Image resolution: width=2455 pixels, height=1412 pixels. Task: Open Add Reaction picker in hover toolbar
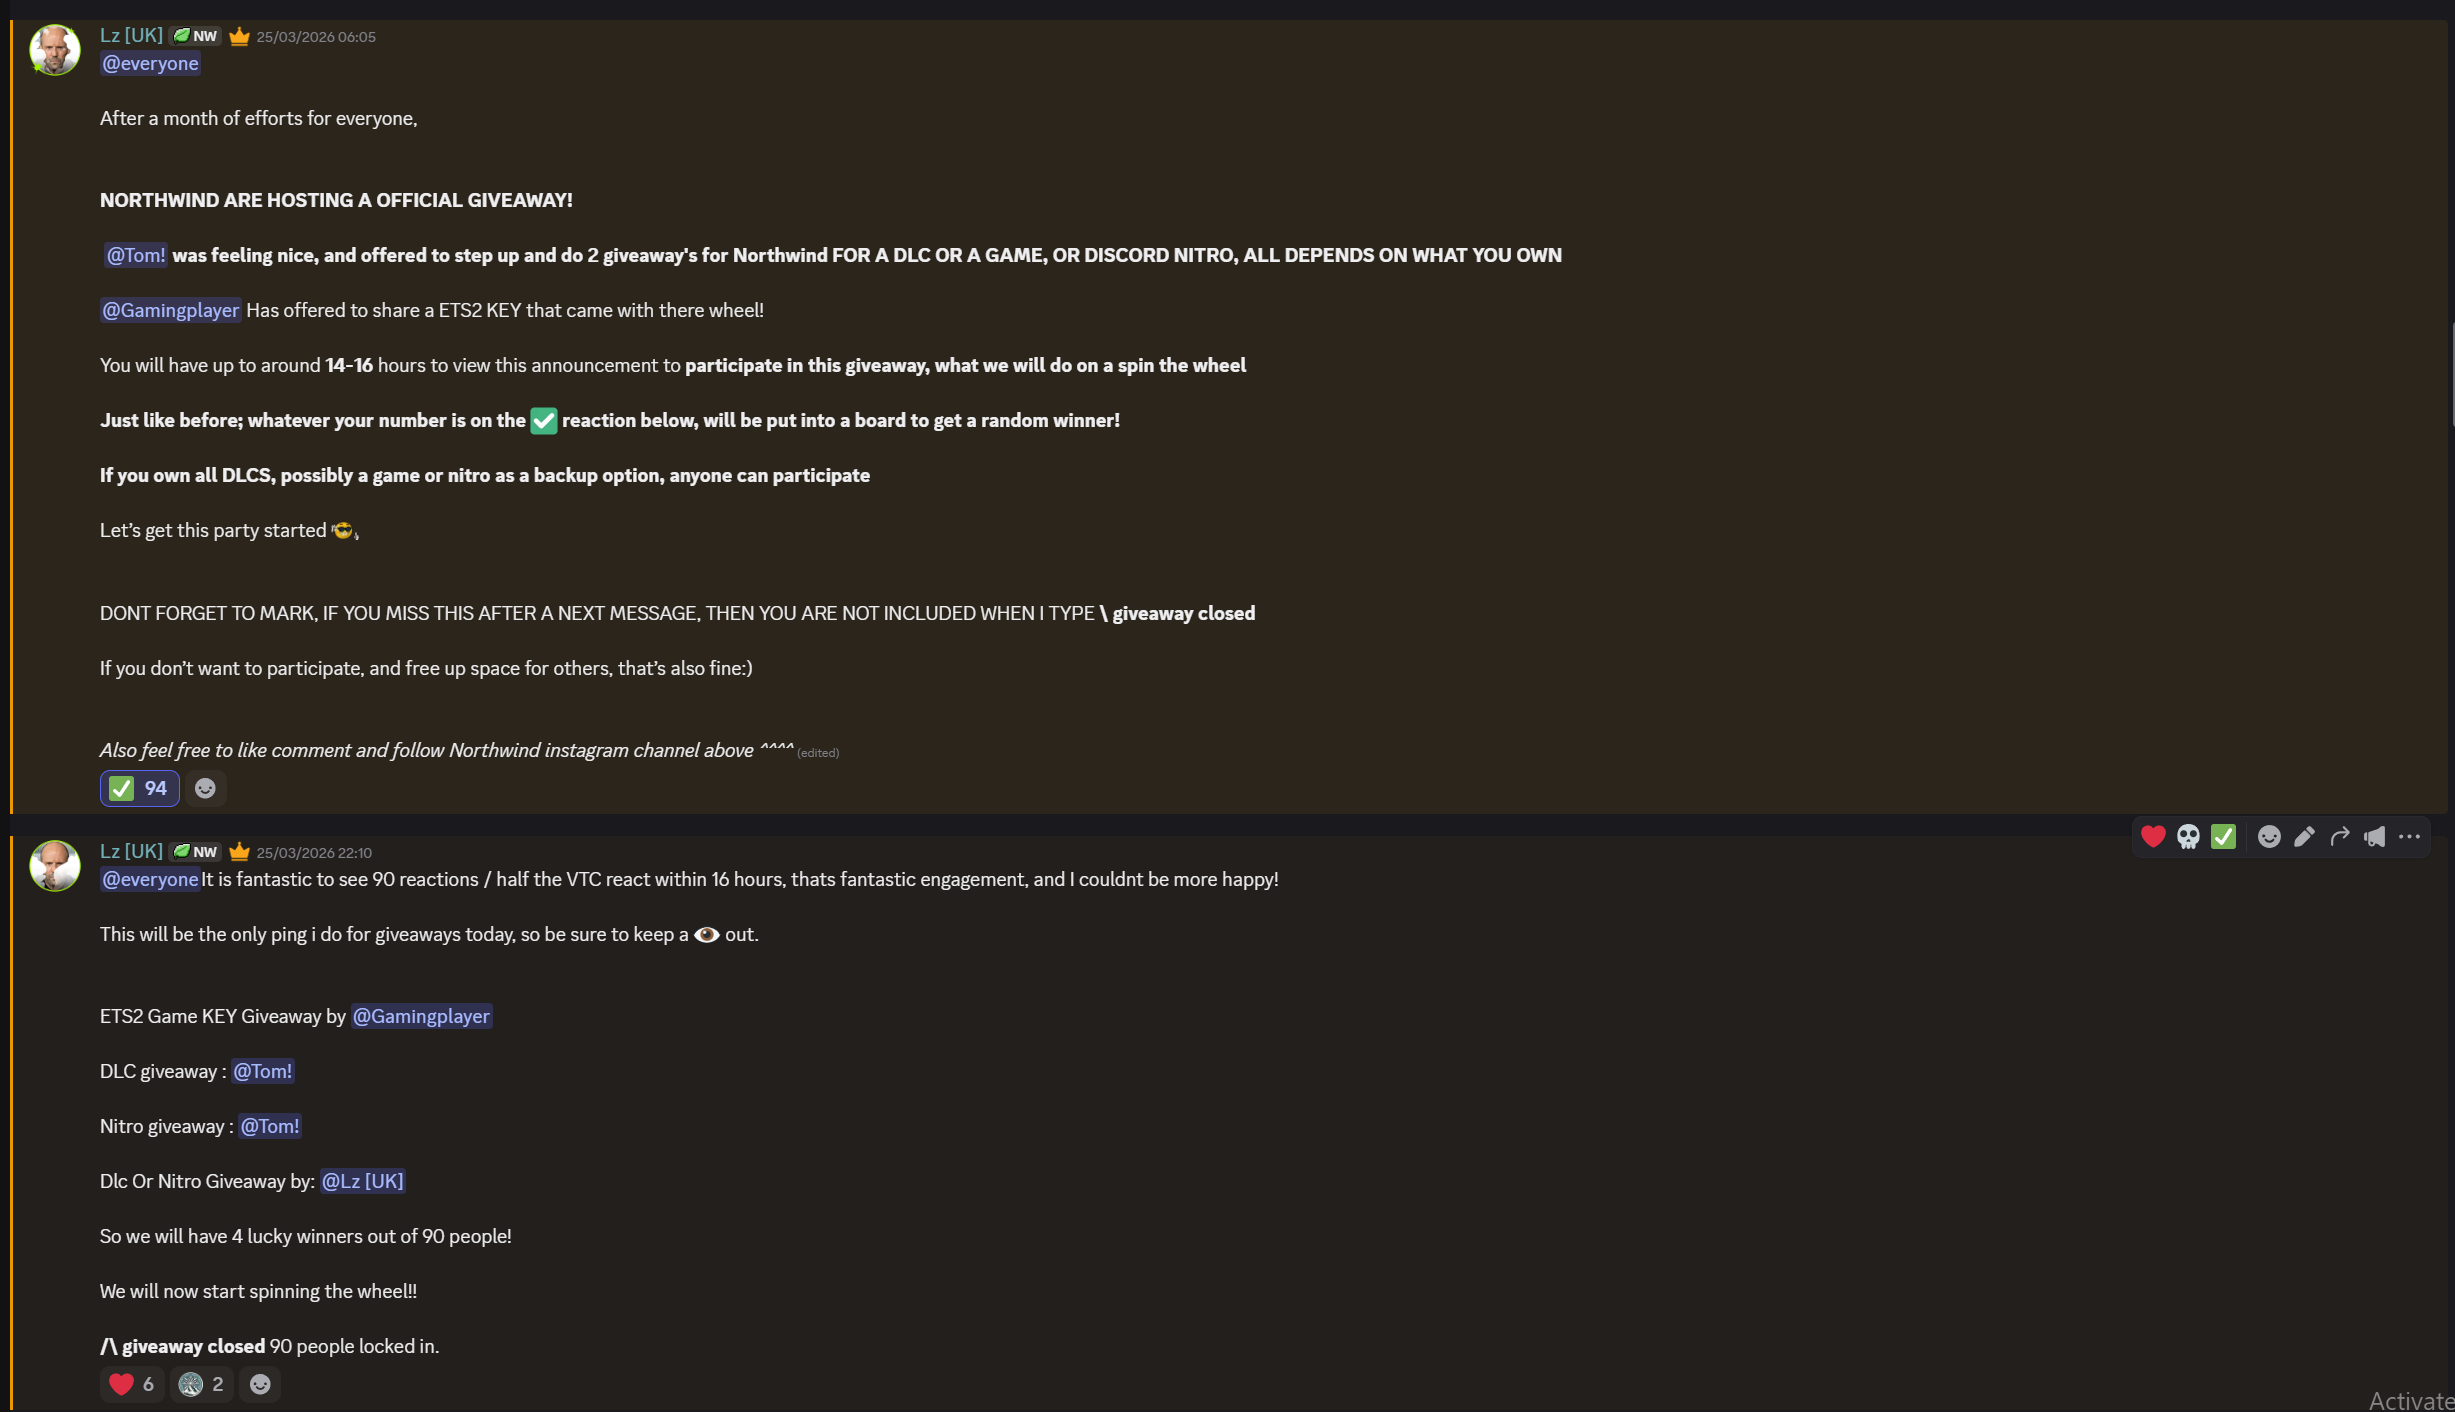[x=2269, y=837]
